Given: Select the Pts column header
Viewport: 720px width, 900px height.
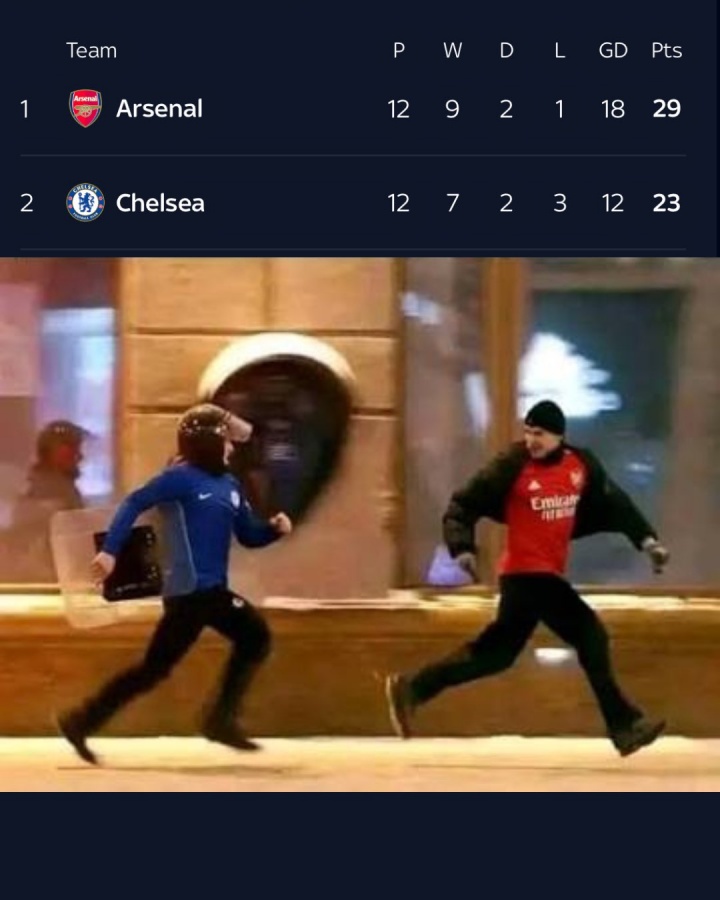Looking at the screenshot, I should [x=667, y=51].
